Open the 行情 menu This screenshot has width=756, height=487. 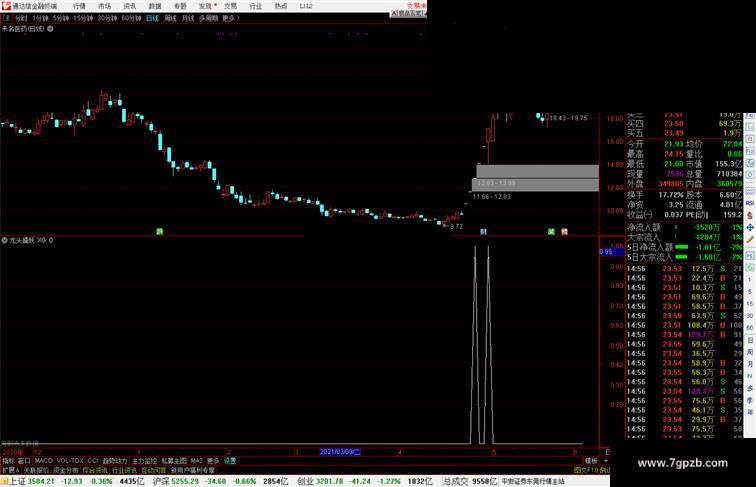point(79,6)
